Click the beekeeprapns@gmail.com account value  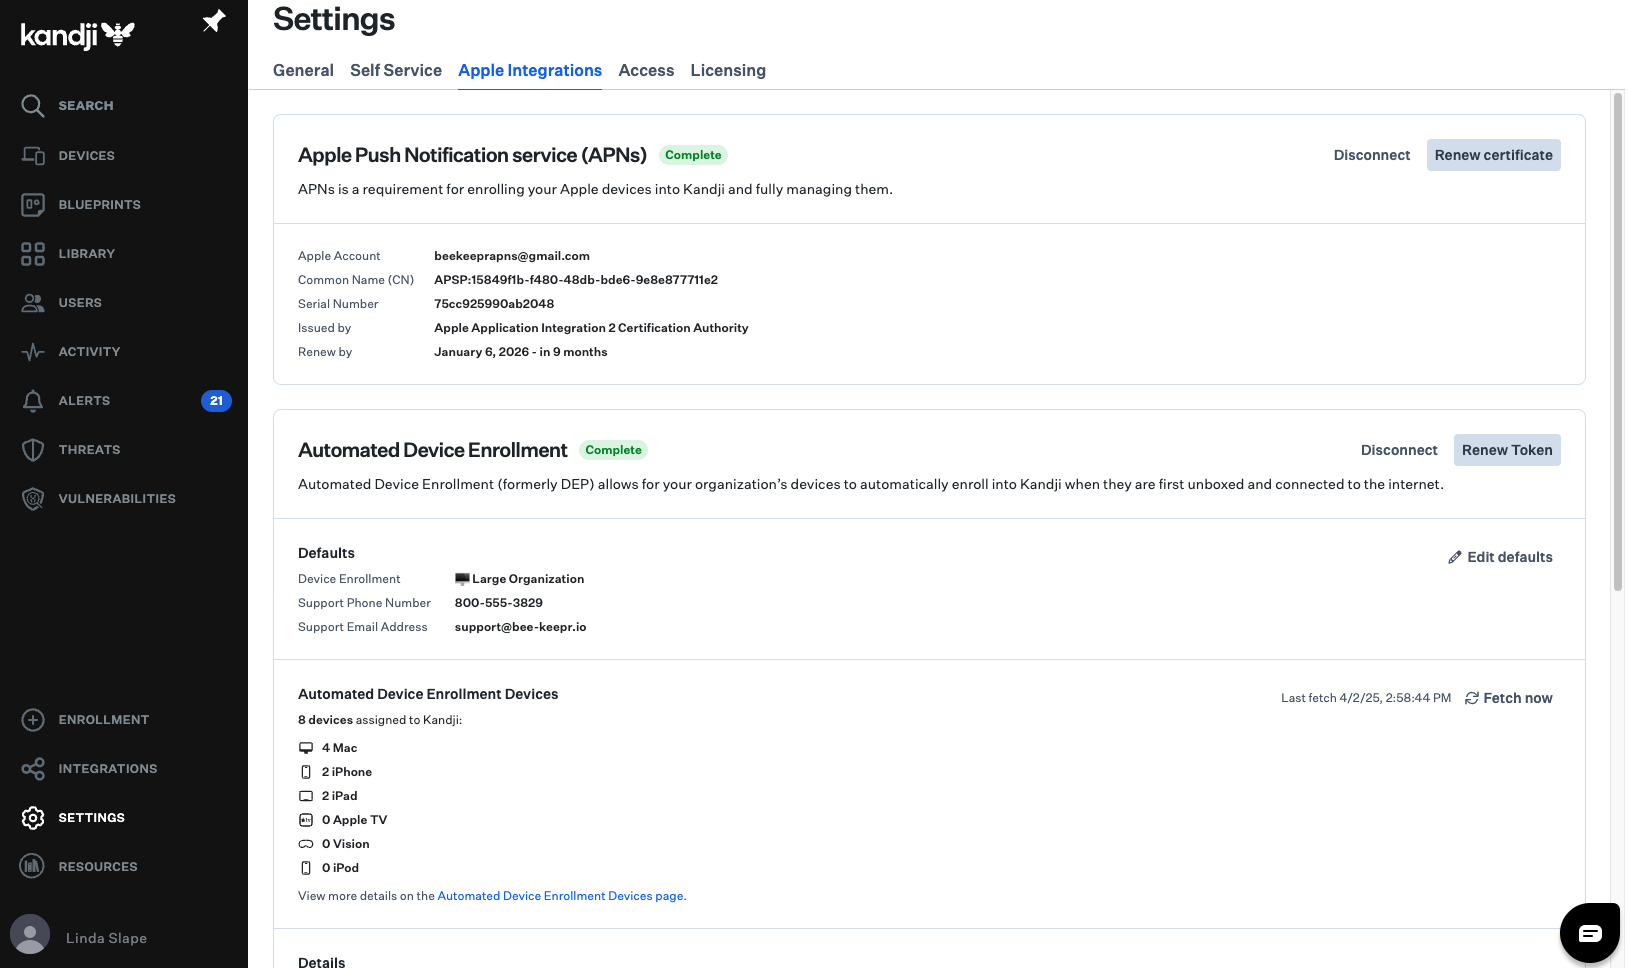512,256
